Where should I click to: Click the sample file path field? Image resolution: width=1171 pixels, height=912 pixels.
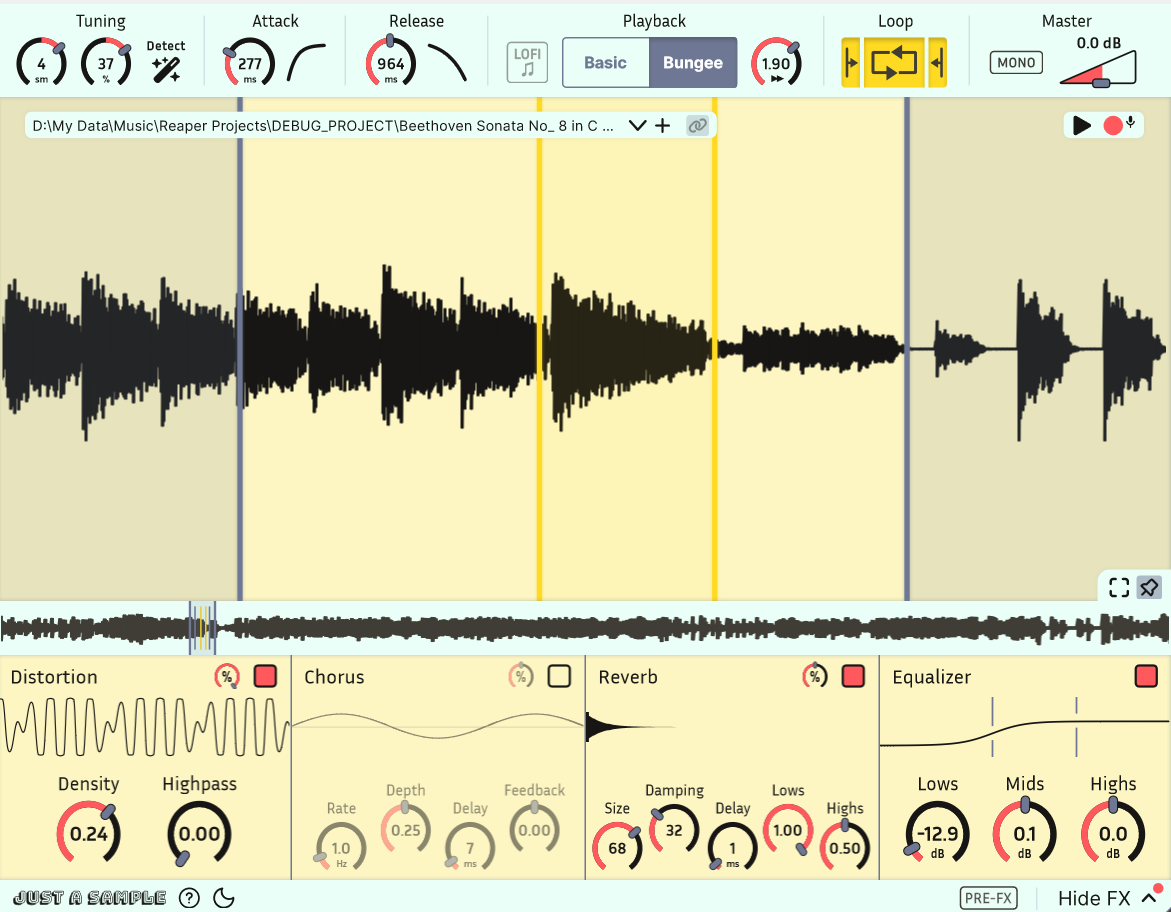tap(323, 125)
